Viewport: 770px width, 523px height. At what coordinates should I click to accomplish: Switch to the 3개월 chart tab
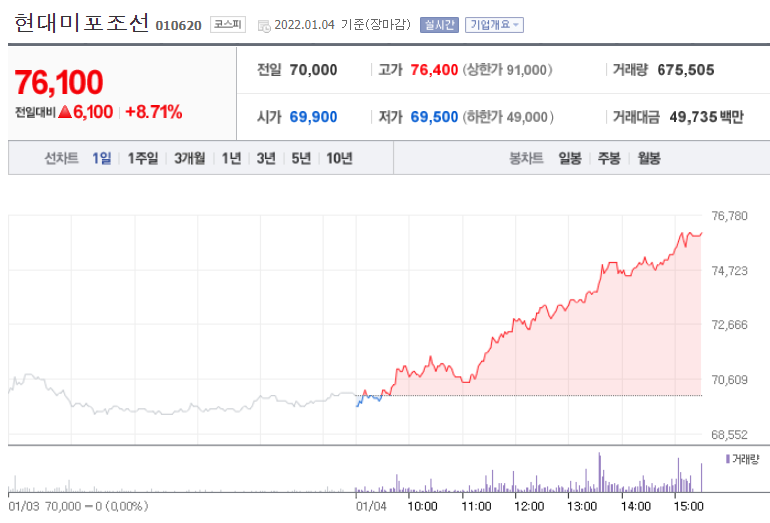[x=190, y=158]
